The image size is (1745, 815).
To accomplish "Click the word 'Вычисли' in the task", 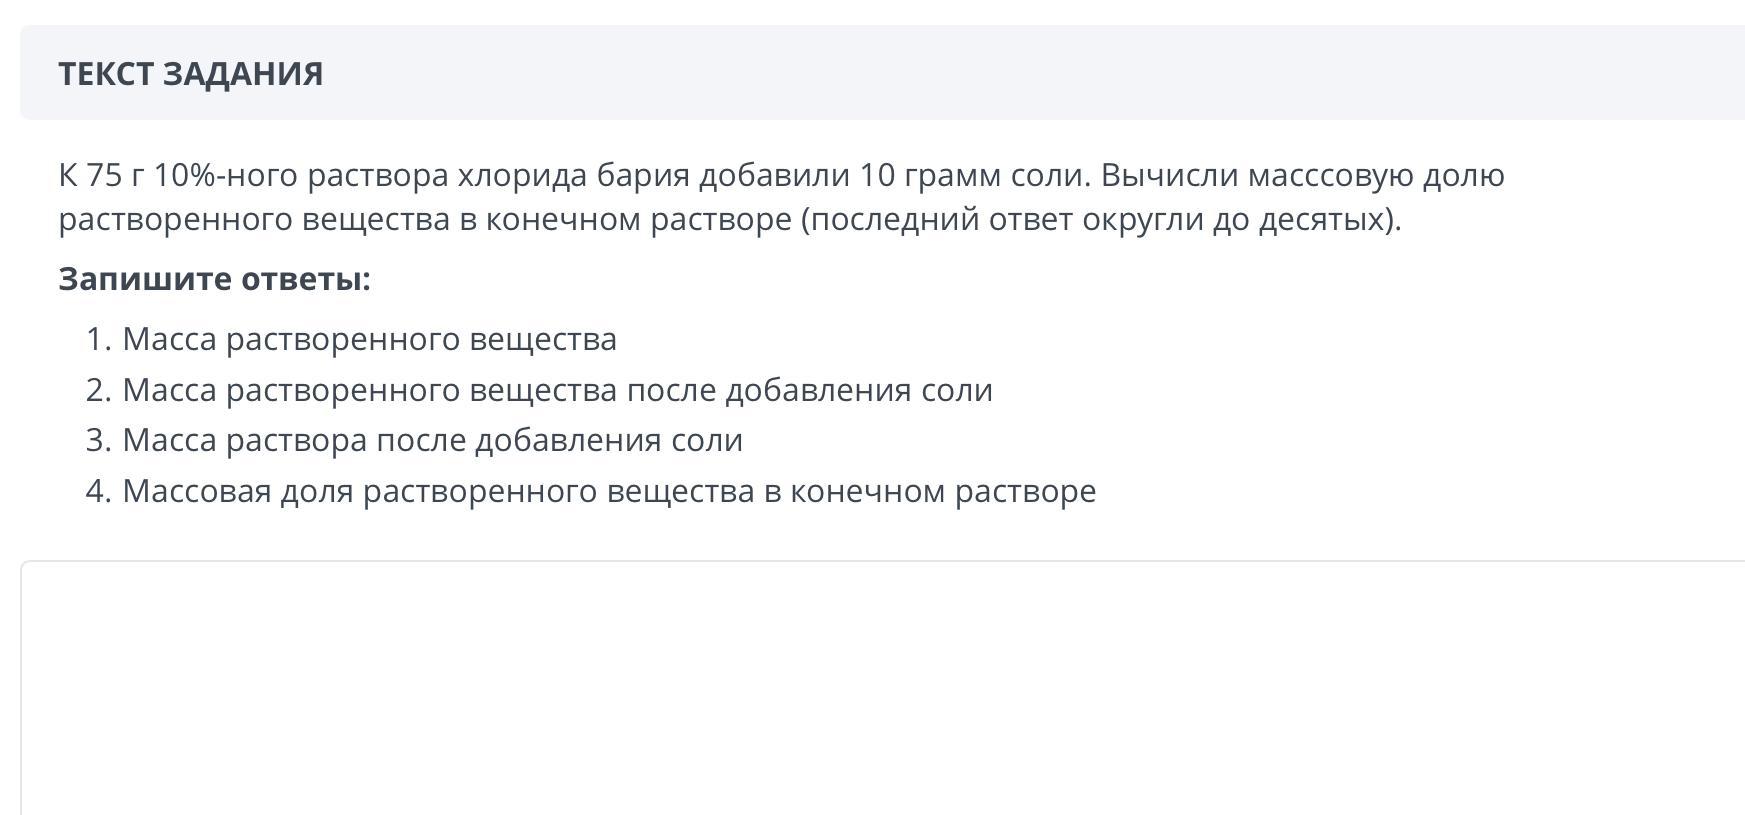I will click(1169, 175).
